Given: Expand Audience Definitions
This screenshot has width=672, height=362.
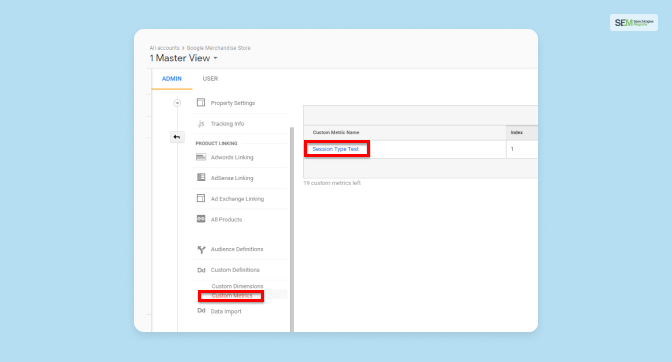Looking at the screenshot, I should pos(237,249).
